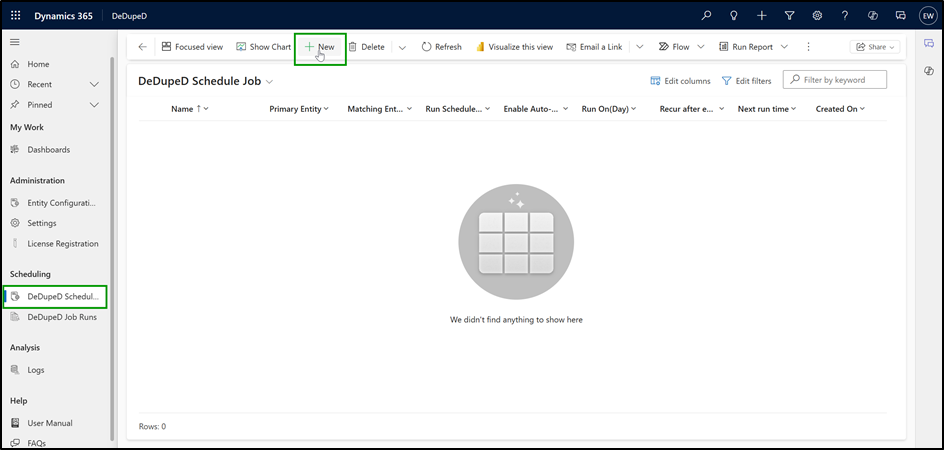Open the Run Report dropdown arrow
The image size is (944, 450).
coord(784,47)
